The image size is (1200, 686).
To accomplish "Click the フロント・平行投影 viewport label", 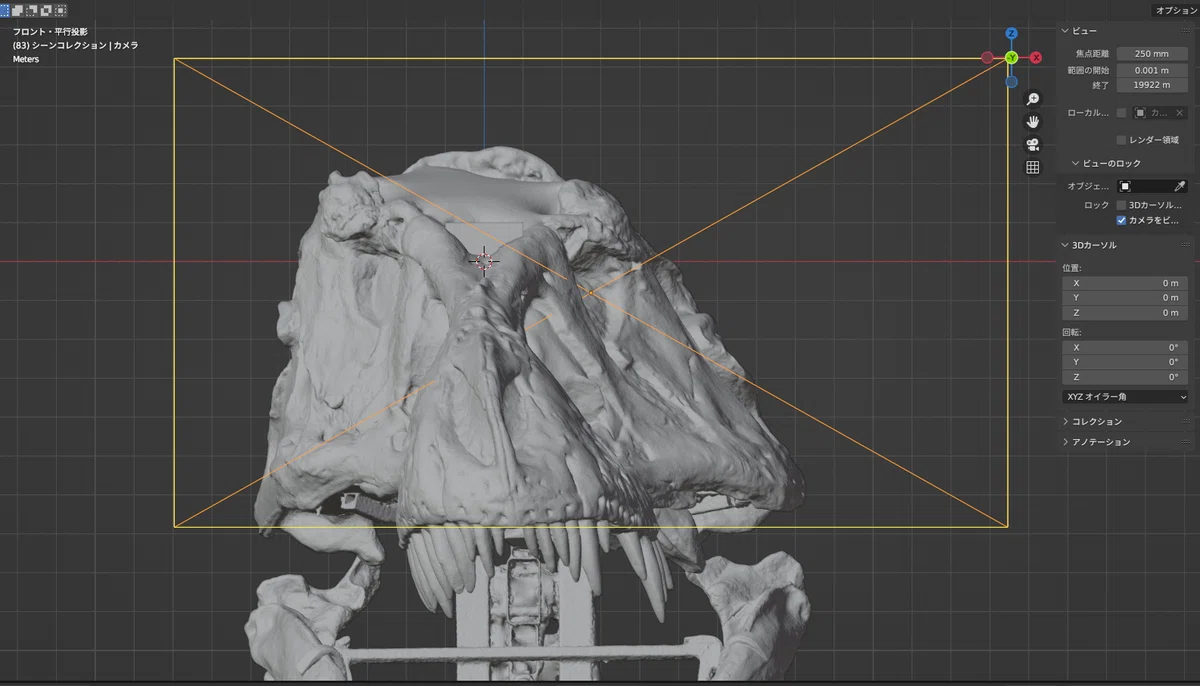I will (x=50, y=32).
